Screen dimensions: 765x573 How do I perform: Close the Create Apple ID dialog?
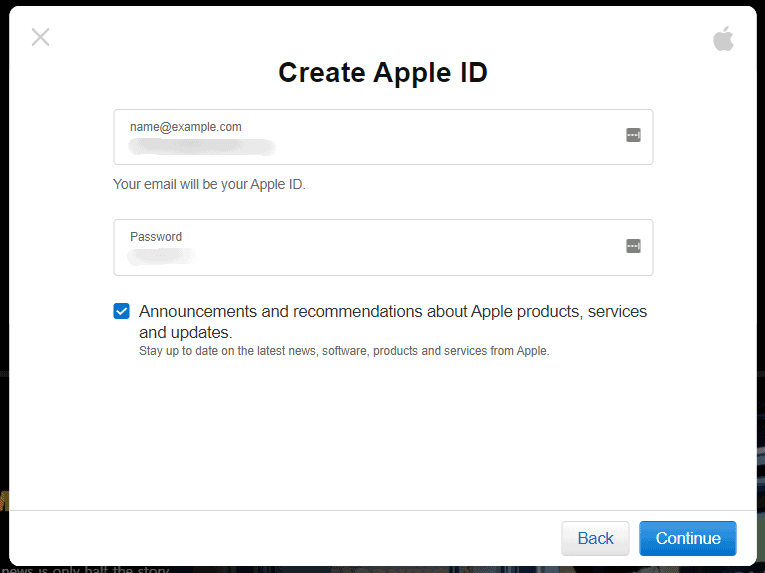(x=40, y=37)
